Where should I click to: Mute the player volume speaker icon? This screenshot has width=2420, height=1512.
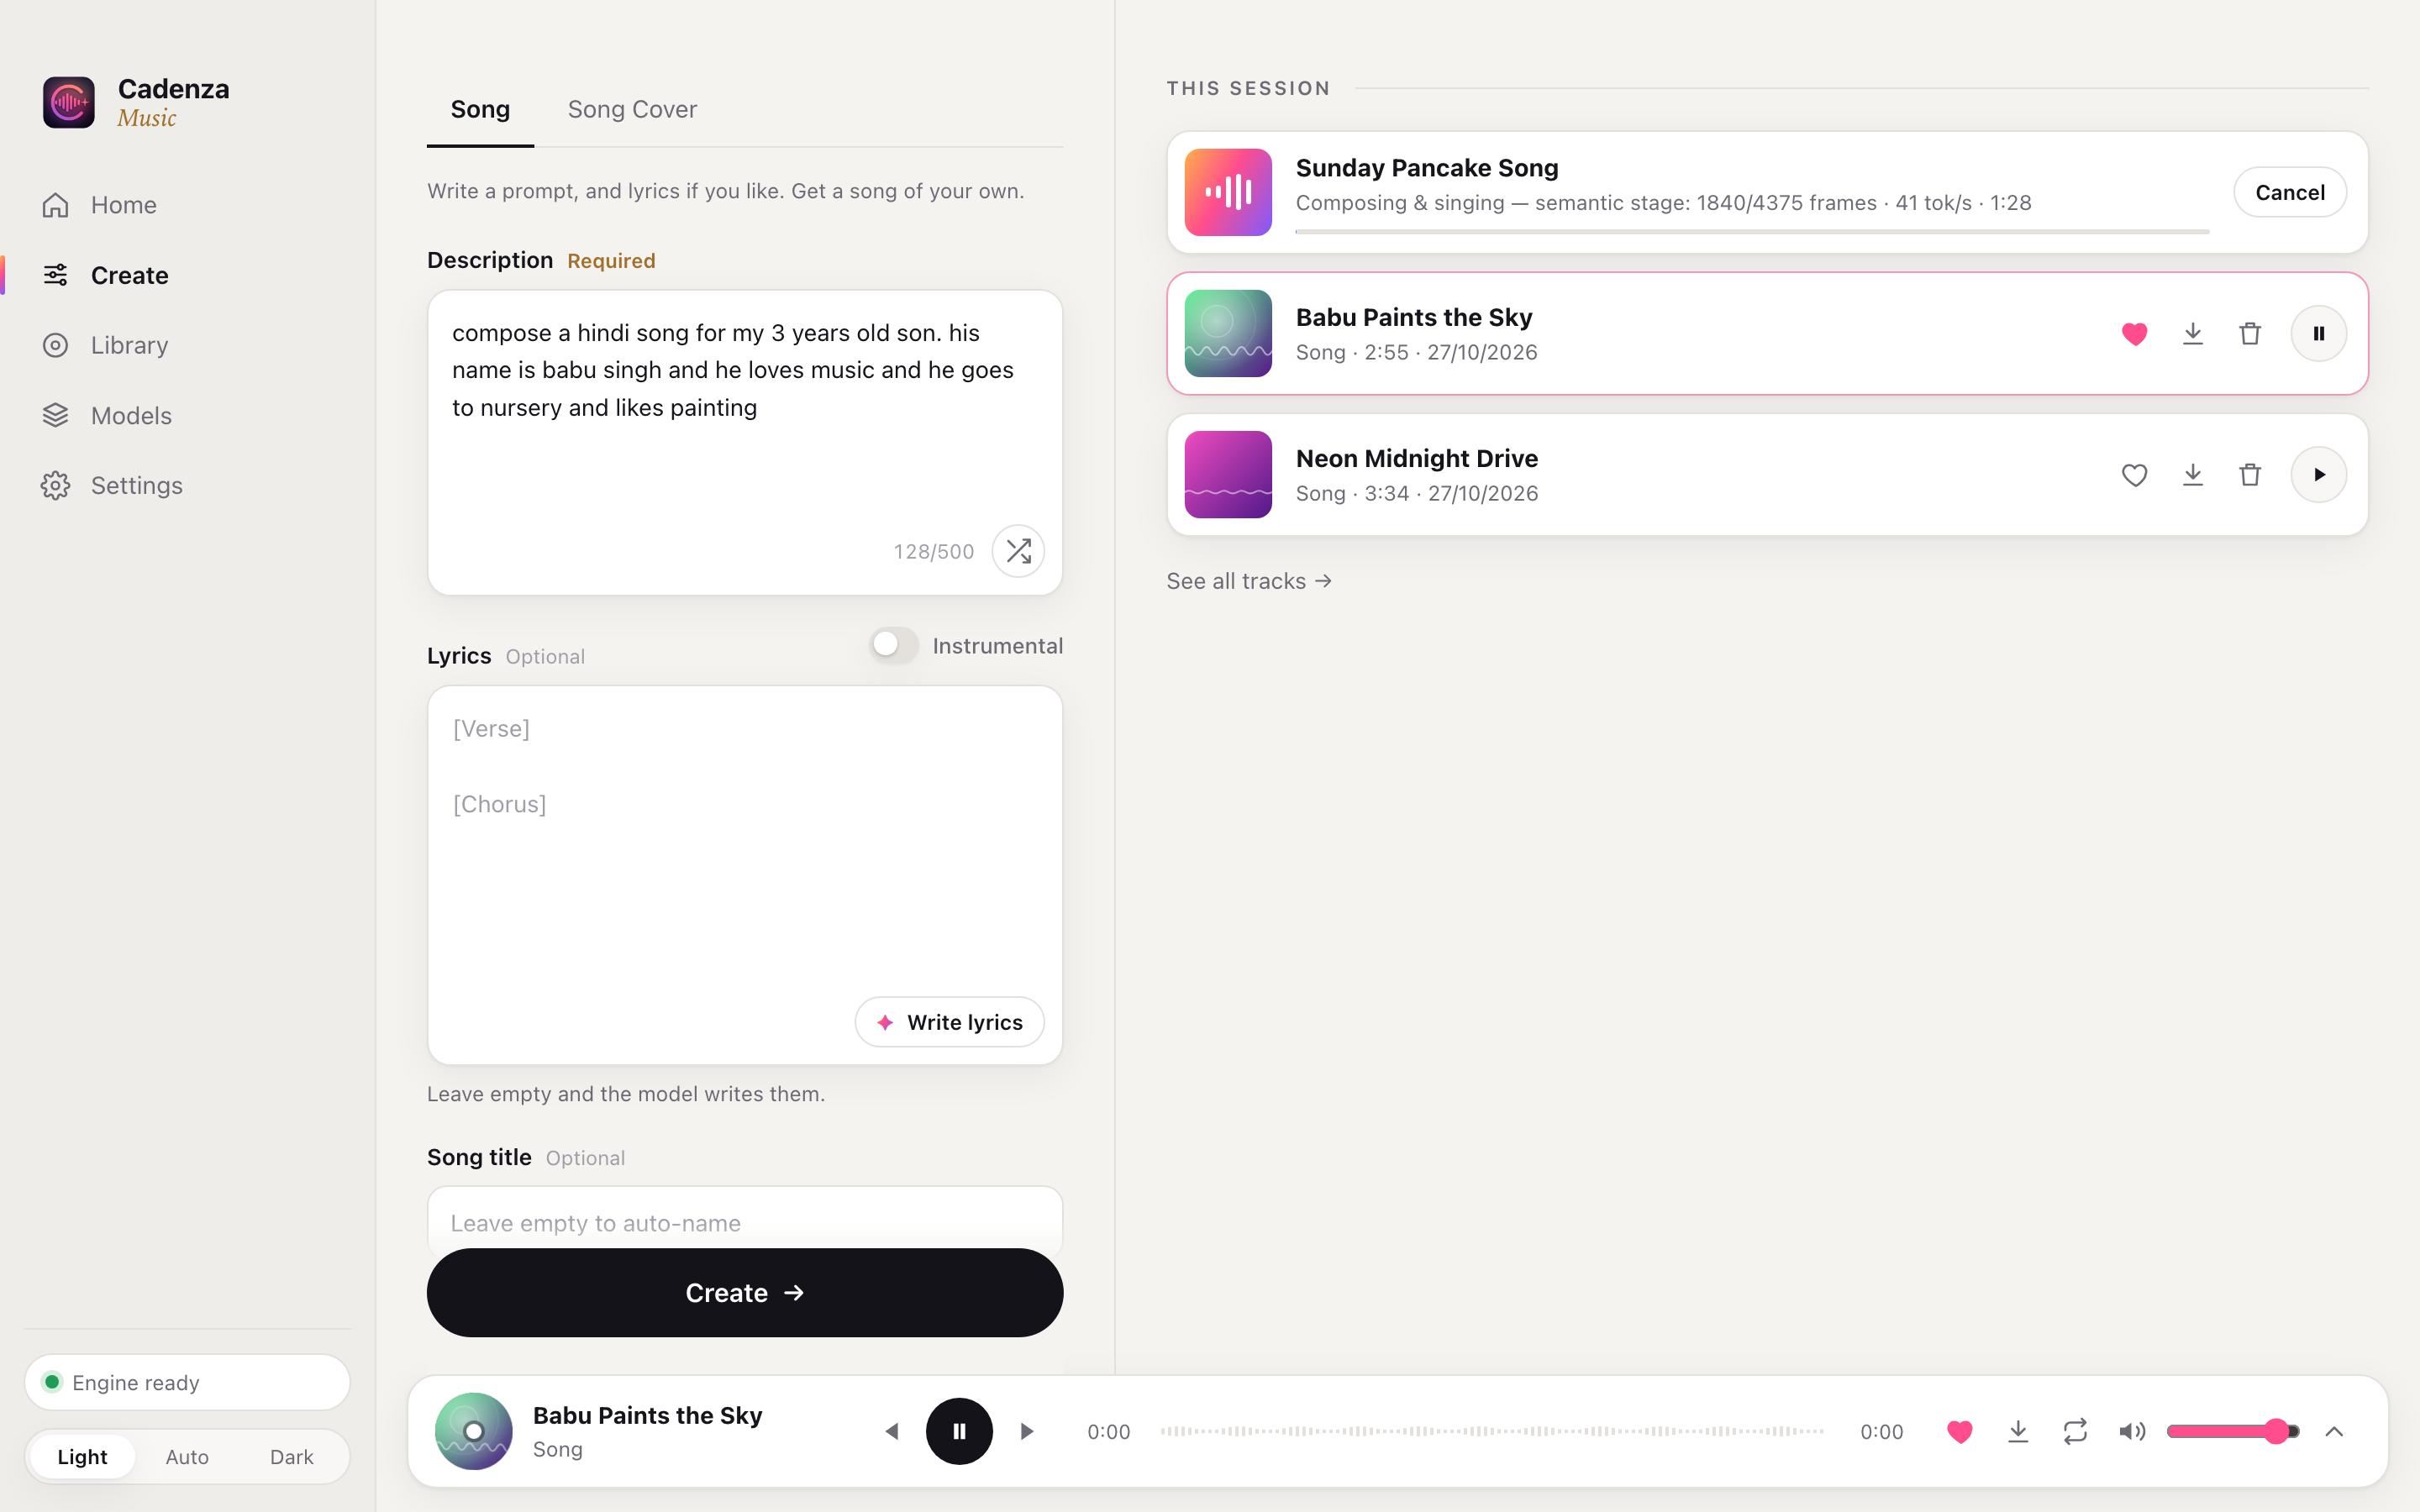[x=2132, y=1431]
